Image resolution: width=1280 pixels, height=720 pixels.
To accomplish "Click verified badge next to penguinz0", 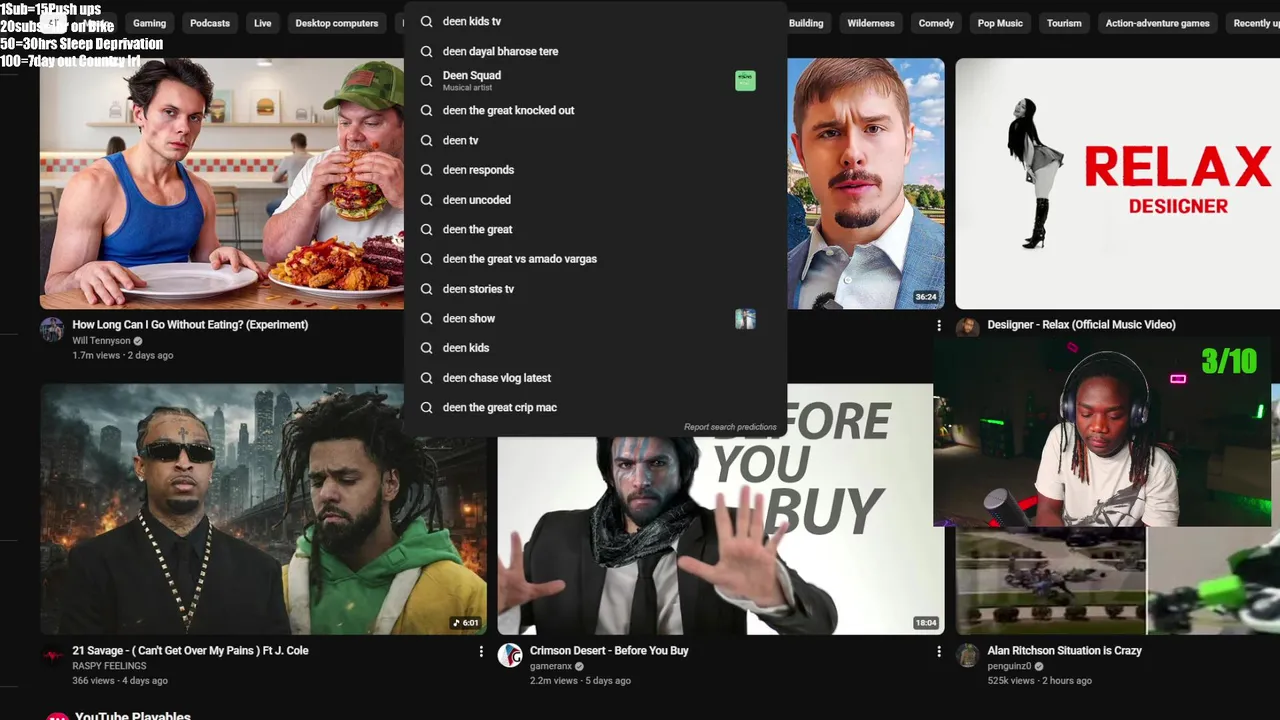I will 1039,666.
